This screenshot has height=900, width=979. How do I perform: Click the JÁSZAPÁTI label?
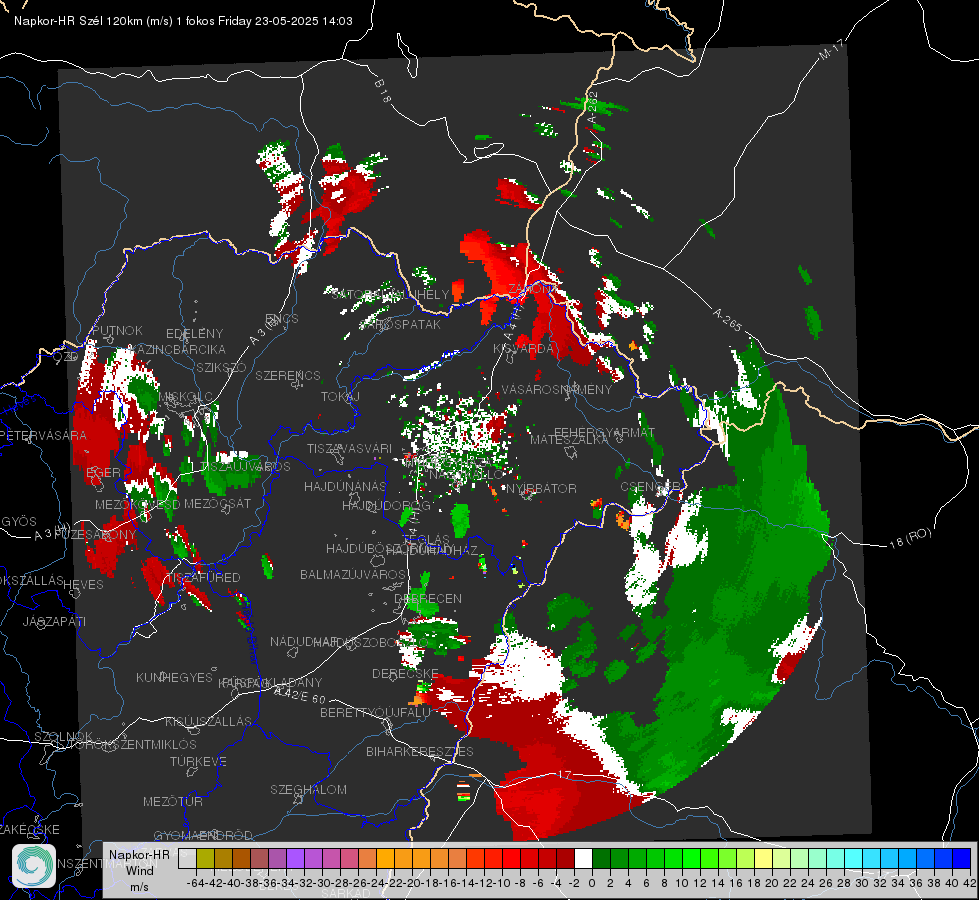point(54,621)
